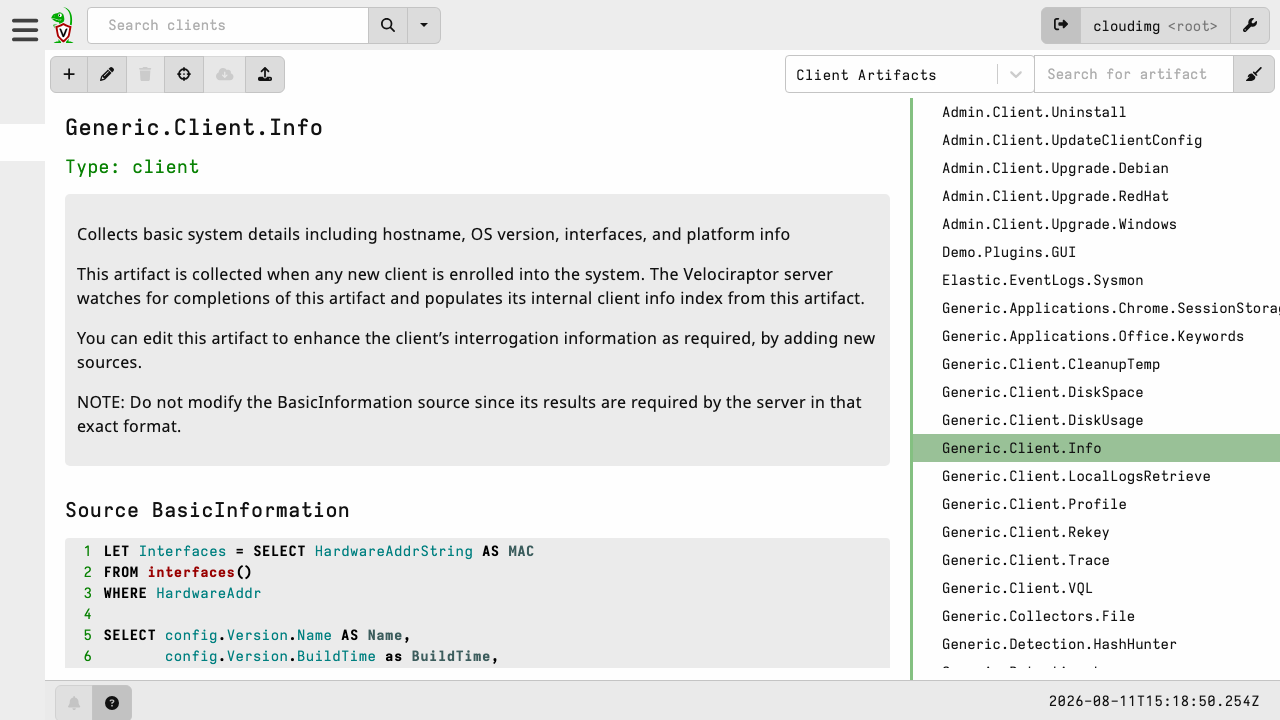This screenshot has width=1280, height=720.
Task: Open the Client Artifacts type dropdown
Action: 910,75
